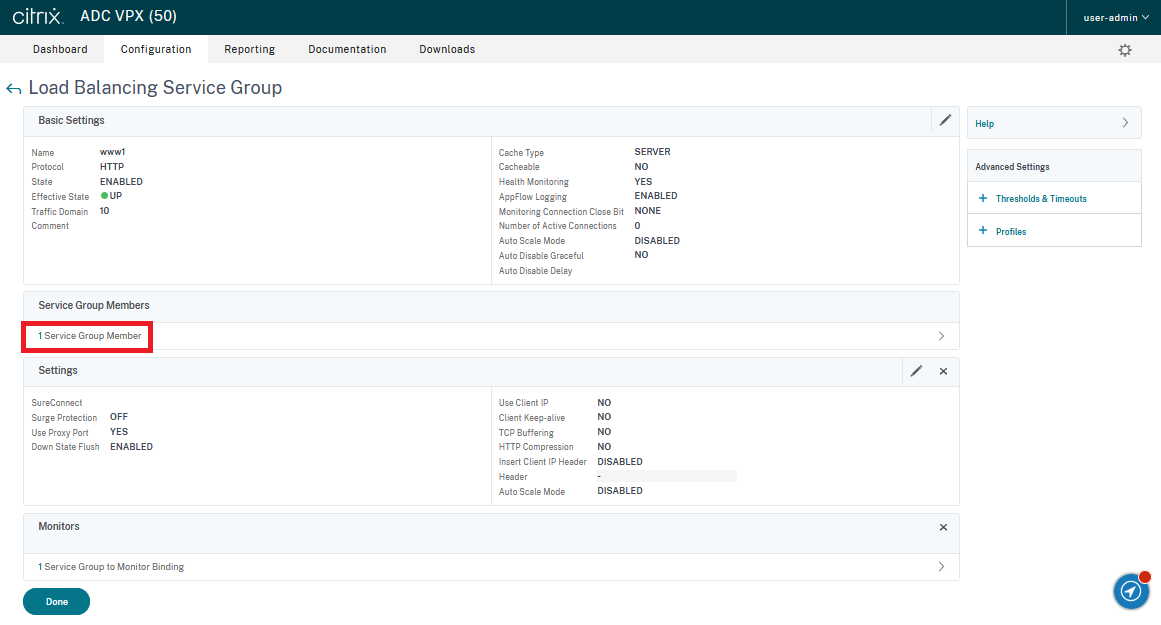The image size is (1161, 625).
Task: Switch to the Reporting tab
Action: (x=249, y=49)
